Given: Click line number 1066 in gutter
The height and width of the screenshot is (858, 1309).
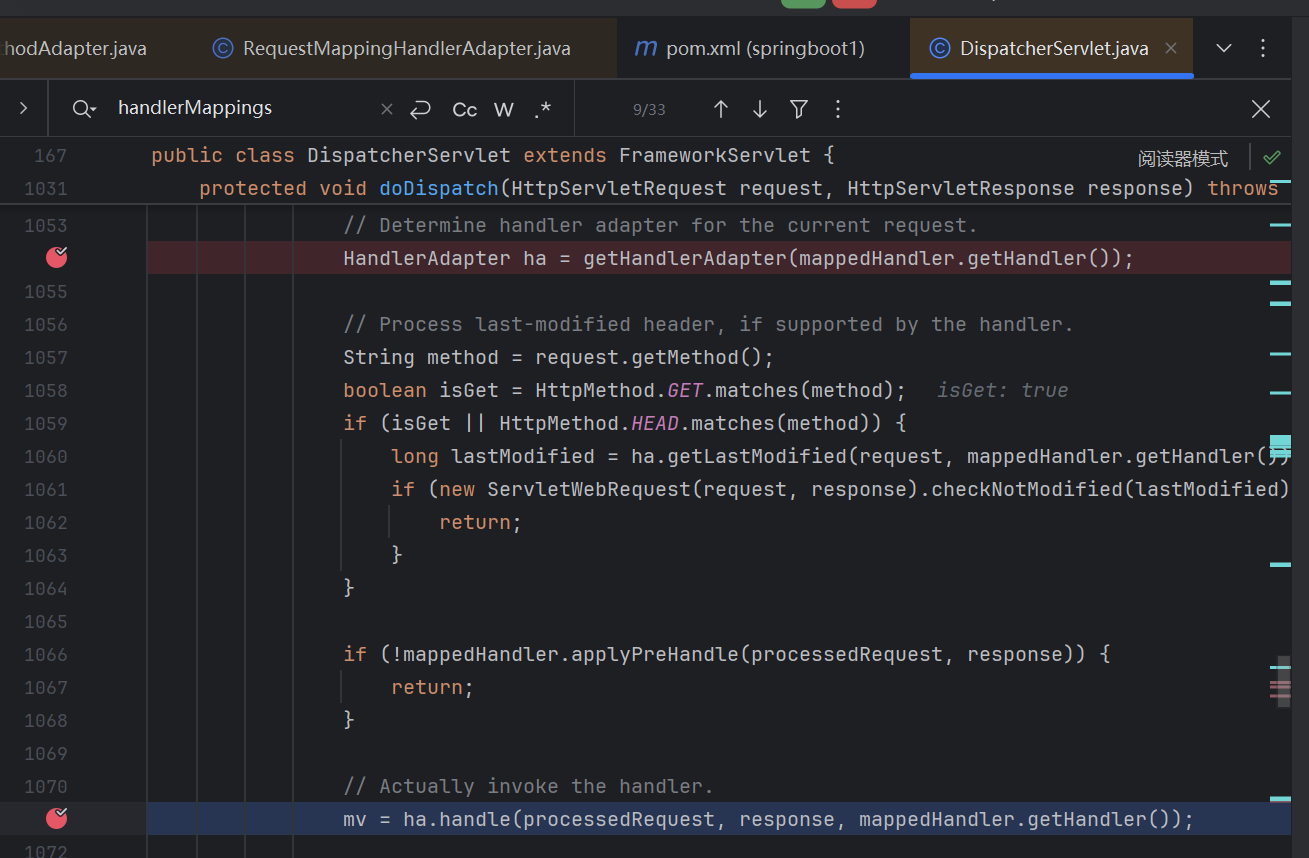Looking at the screenshot, I should [x=46, y=654].
